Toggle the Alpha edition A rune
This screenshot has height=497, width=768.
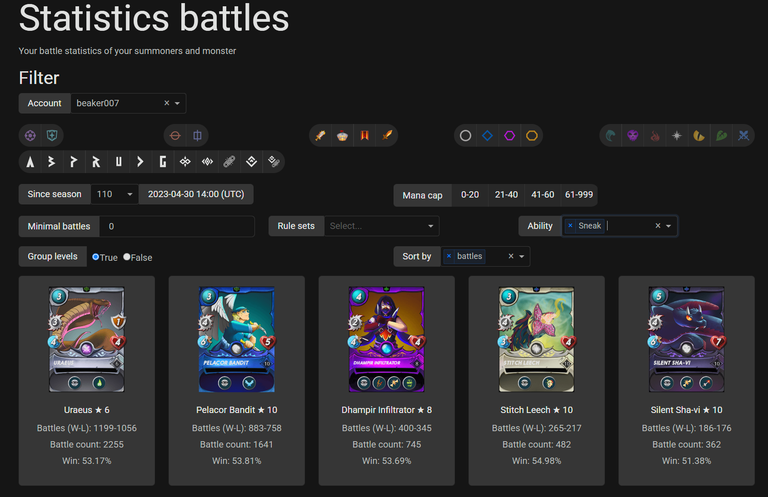(x=30, y=162)
